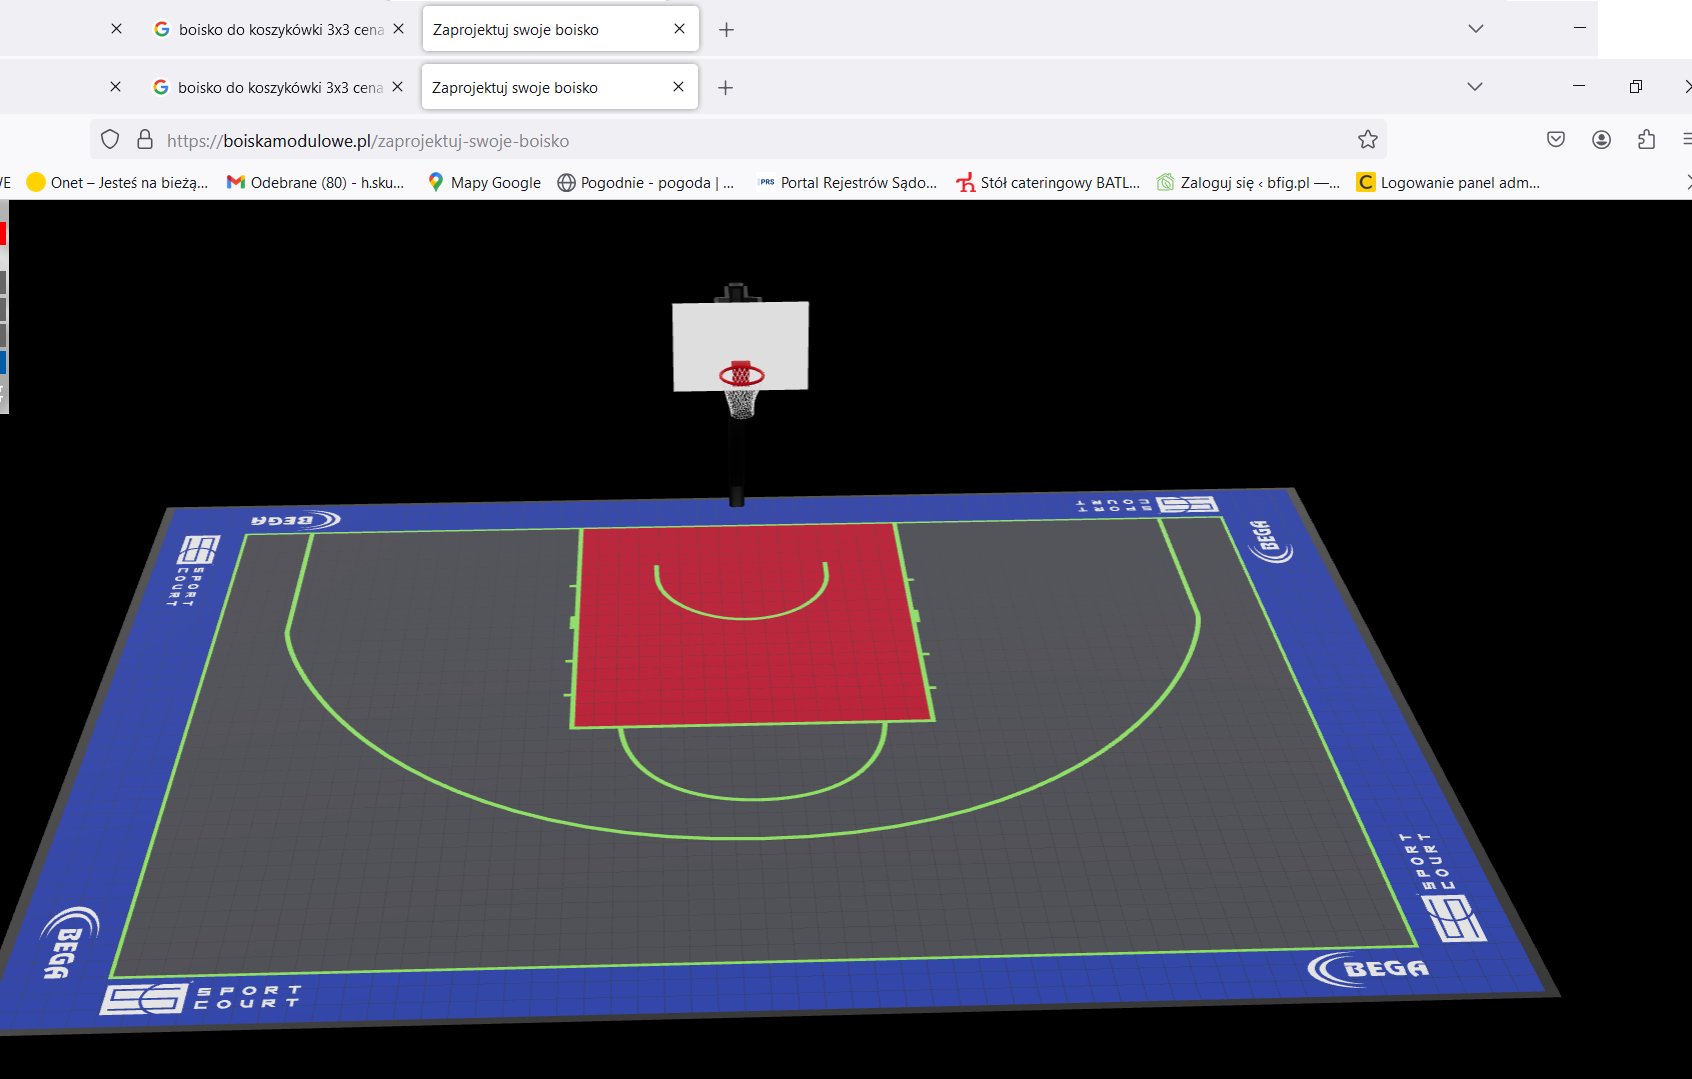Bookmark this page with the star icon
The width and height of the screenshot is (1692, 1079).
(x=1367, y=140)
